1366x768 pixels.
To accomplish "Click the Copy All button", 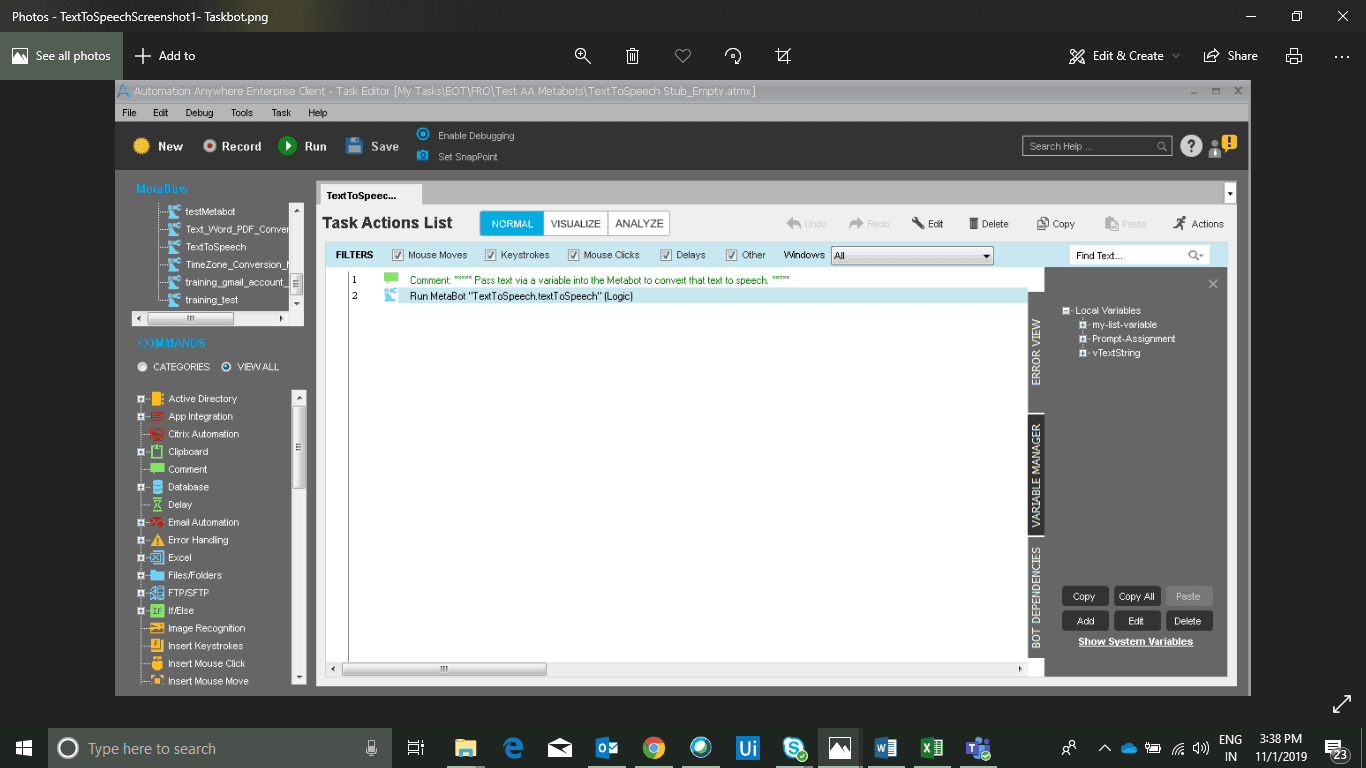I will (1137, 596).
